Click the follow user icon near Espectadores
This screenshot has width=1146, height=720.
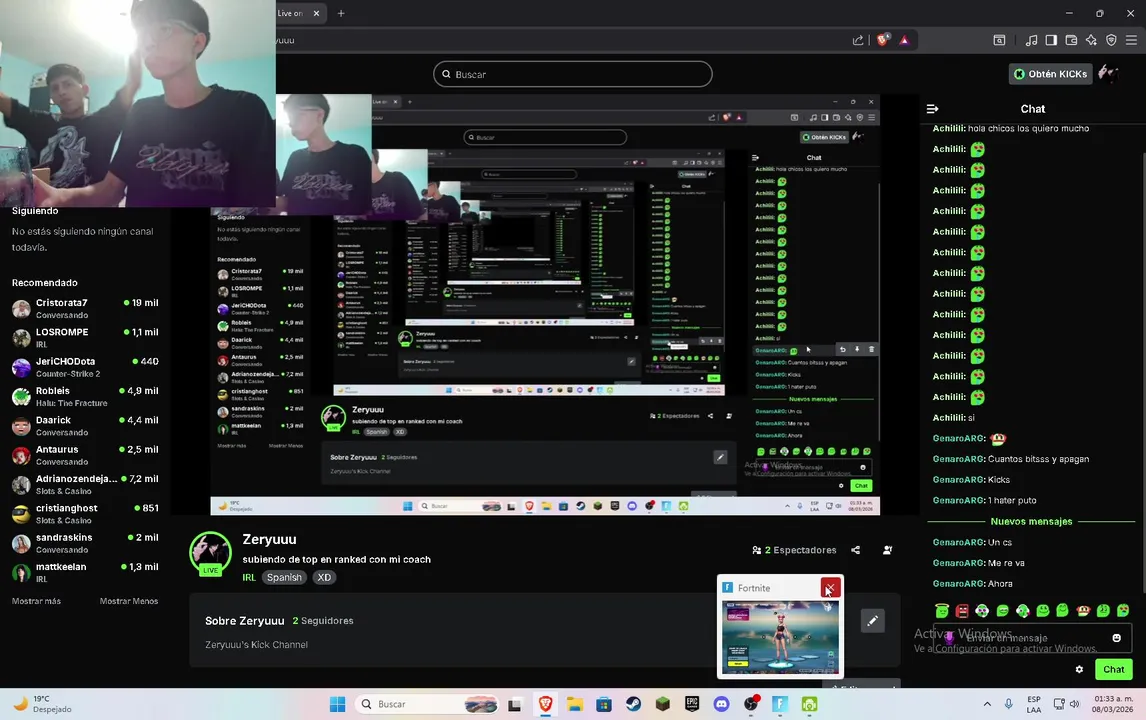pyautogui.click(x=887, y=550)
